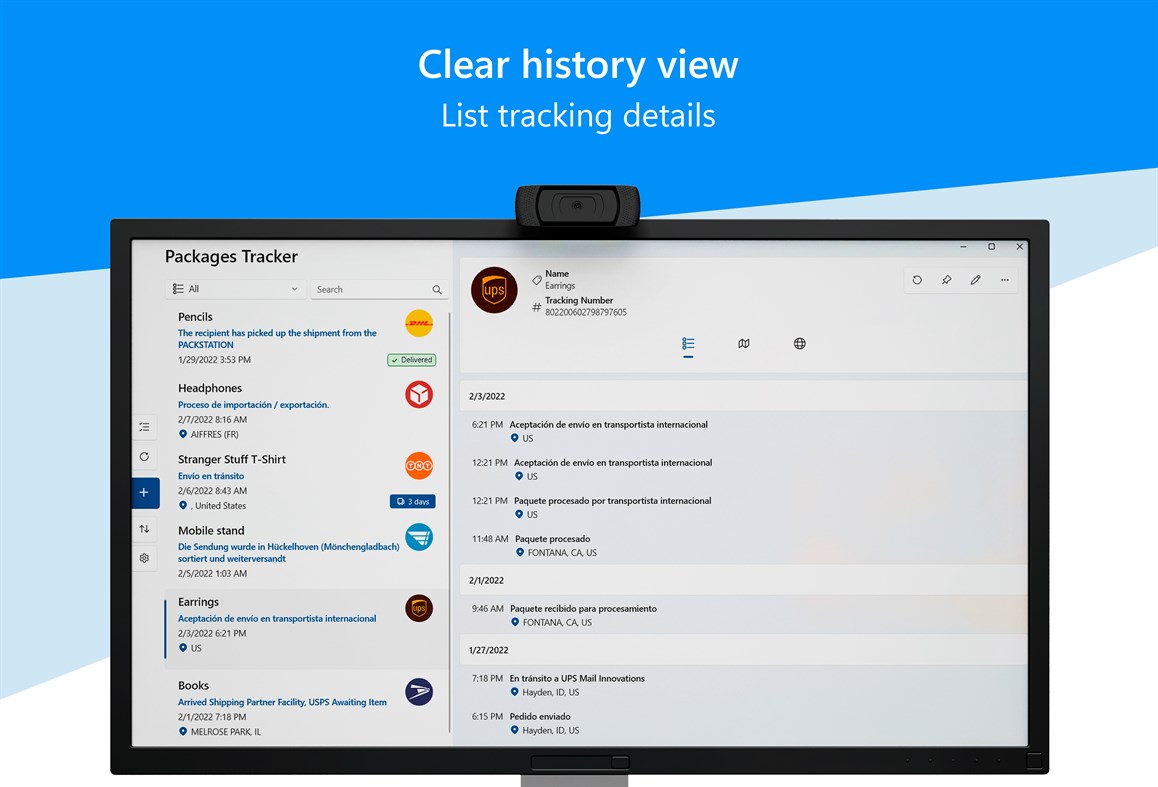Open the more options ellipsis menu
The height and width of the screenshot is (787, 1158).
coord(1004,280)
